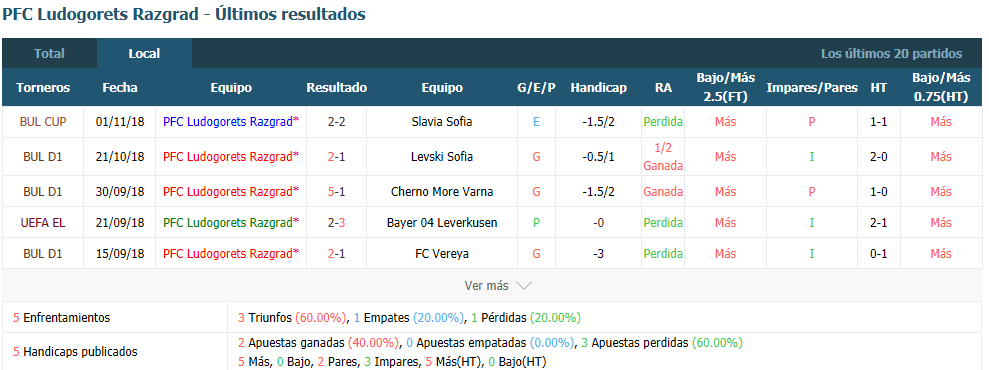Open Bayer 04 Leverkusen team link
Viewport: 989px width, 370px height.
click(442, 223)
